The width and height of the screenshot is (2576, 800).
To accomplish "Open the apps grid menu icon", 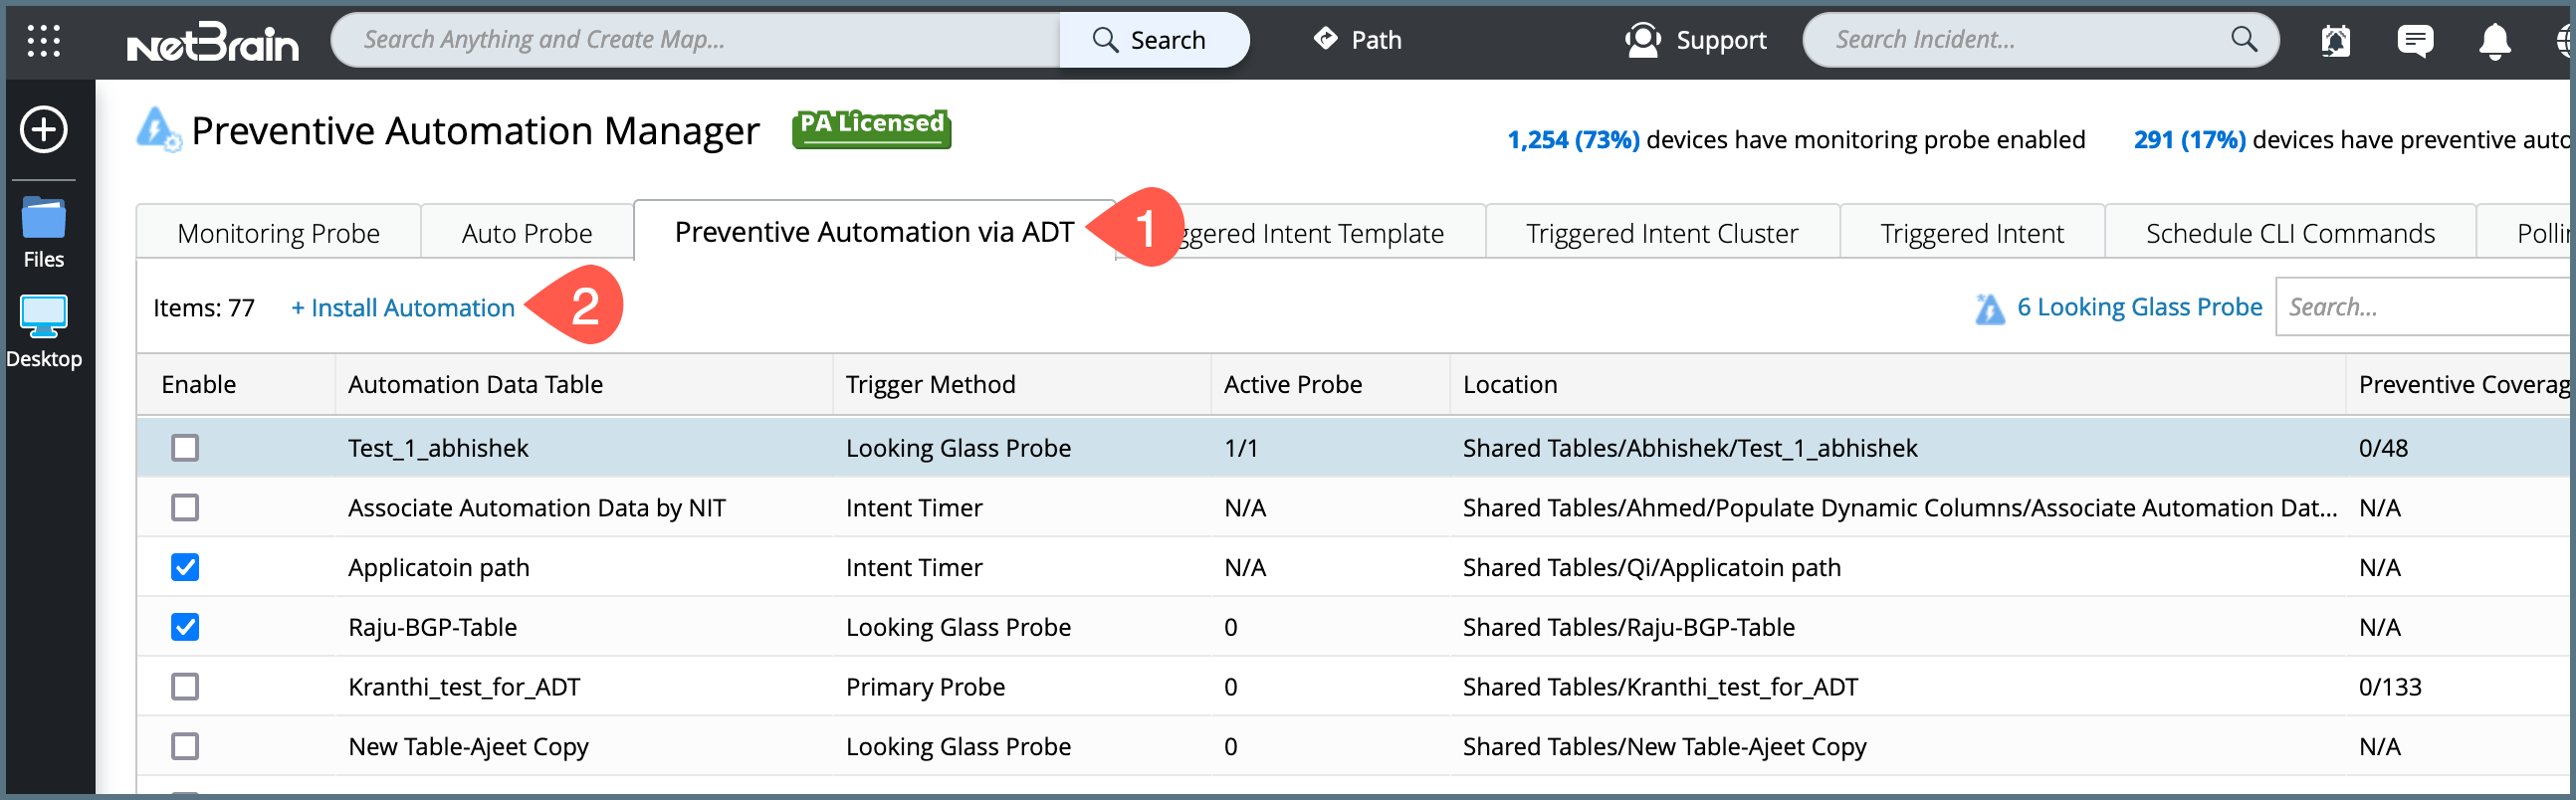I will click(x=43, y=40).
